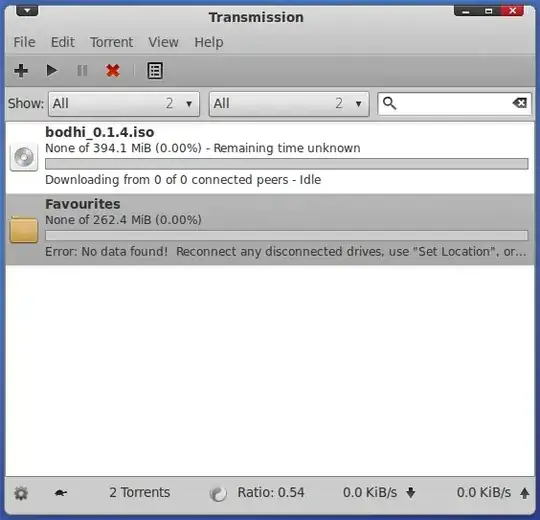Click the magnifier search icon
This screenshot has width=540, height=520.
[390, 103]
